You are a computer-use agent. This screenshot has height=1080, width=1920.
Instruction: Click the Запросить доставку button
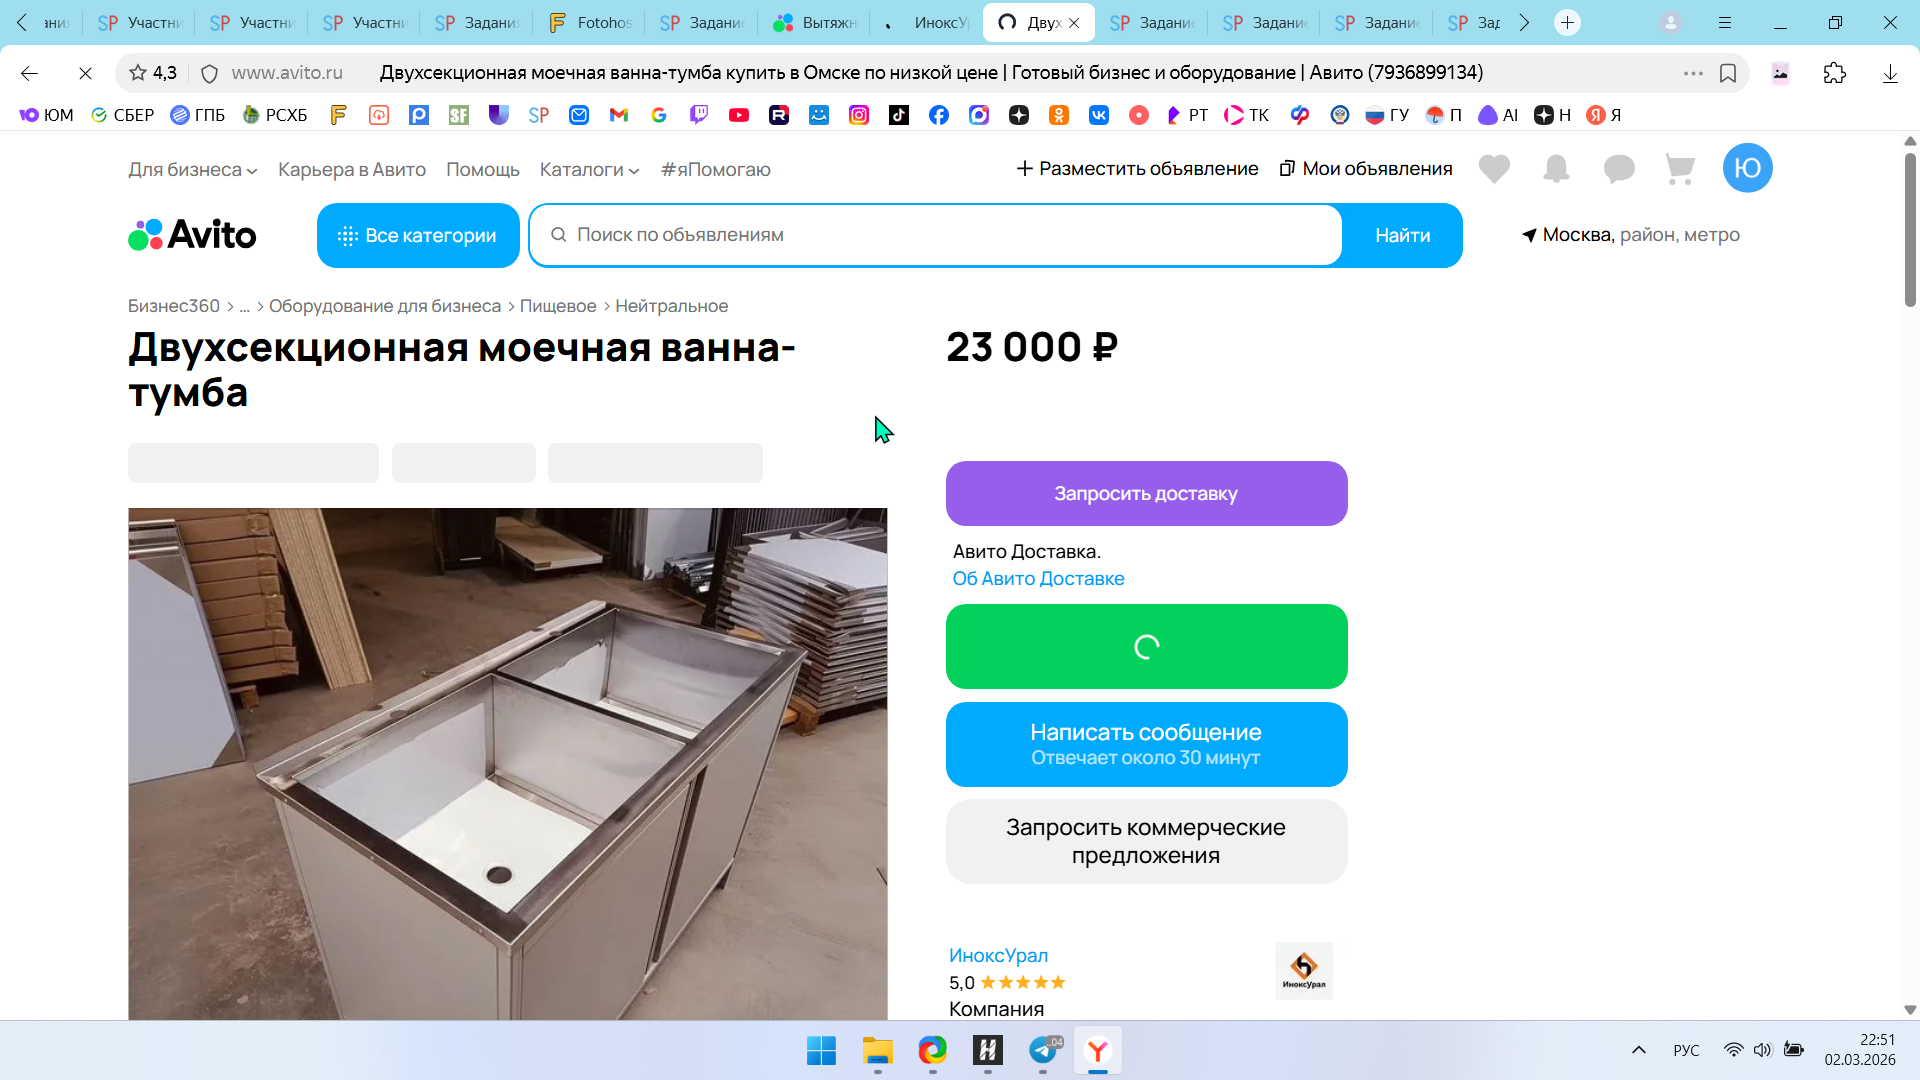coord(1146,494)
